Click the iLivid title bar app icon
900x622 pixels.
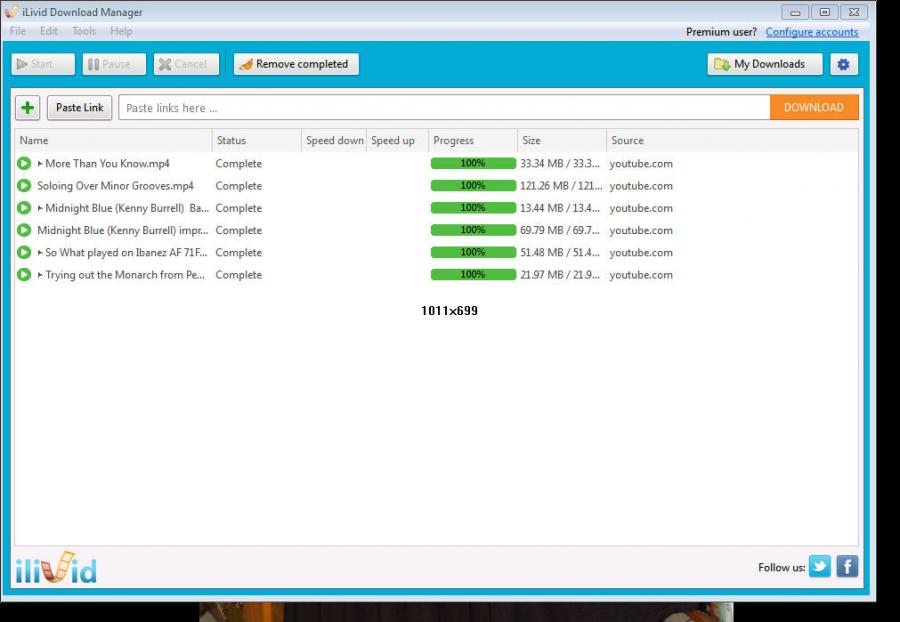pos(11,11)
